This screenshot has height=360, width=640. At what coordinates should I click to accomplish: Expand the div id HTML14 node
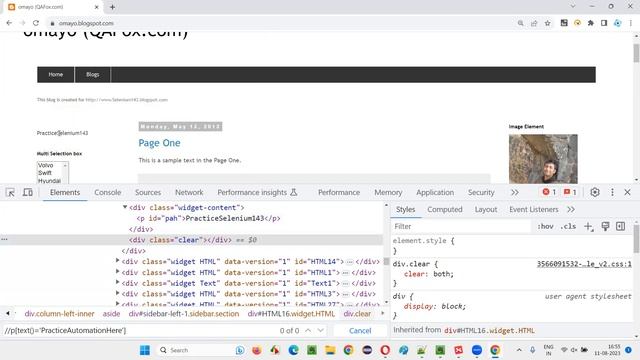(118, 260)
